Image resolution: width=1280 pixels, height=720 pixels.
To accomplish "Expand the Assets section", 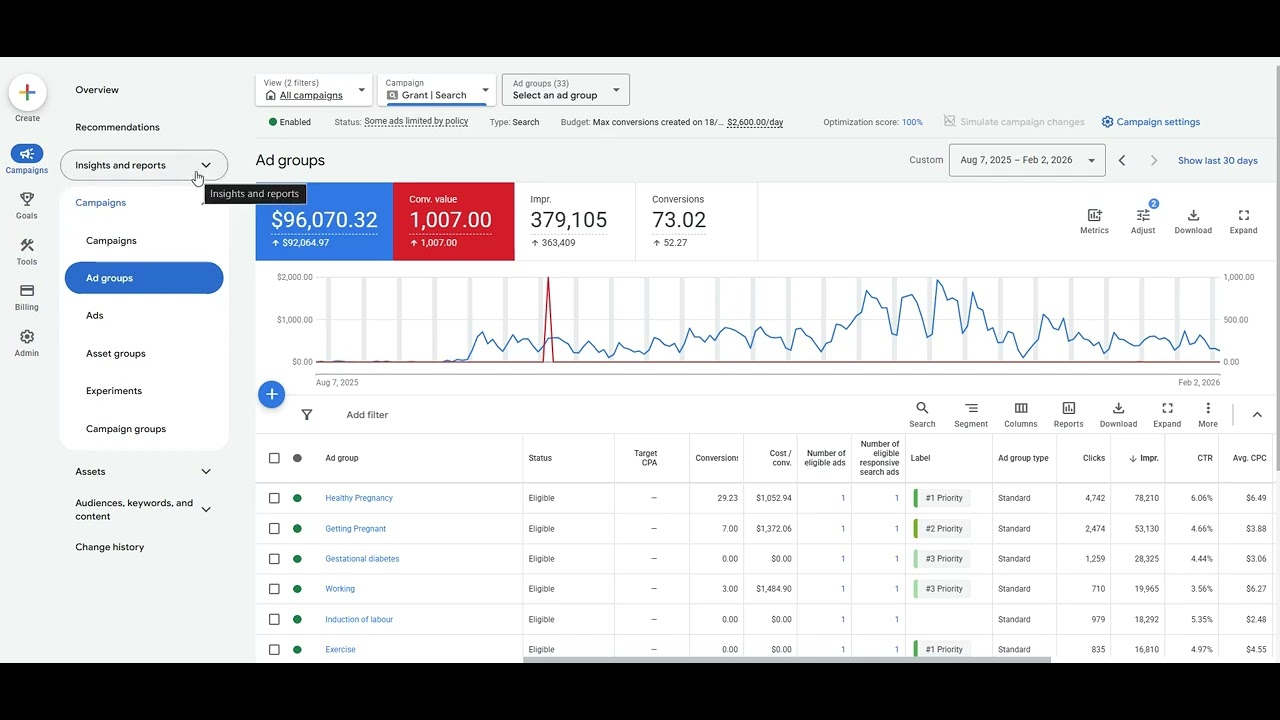I will coord(144,472).
